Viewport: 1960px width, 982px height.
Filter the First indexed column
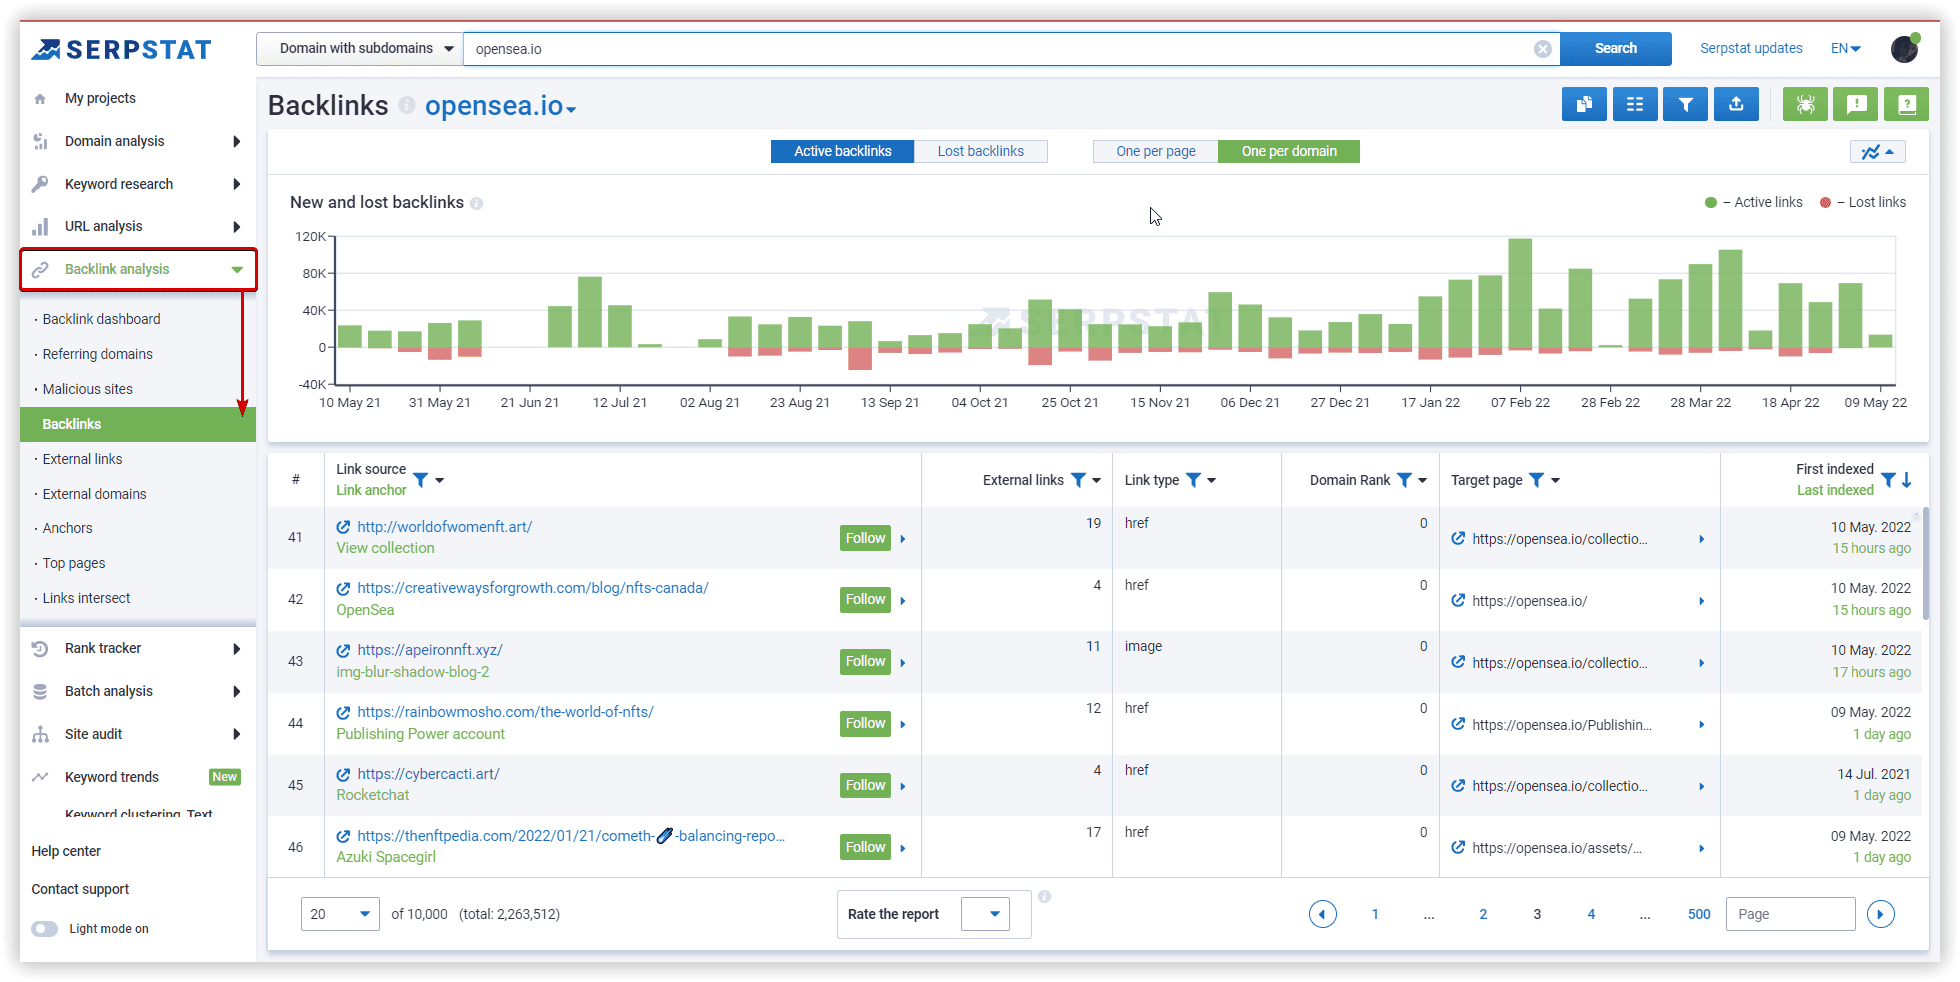(1888, 480)
